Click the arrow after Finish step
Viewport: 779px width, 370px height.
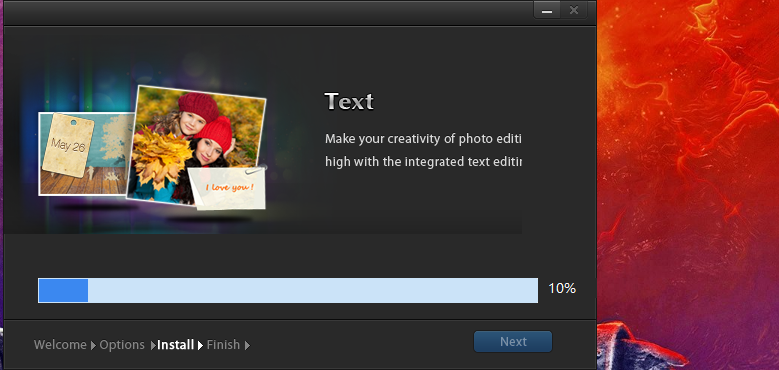247,345
